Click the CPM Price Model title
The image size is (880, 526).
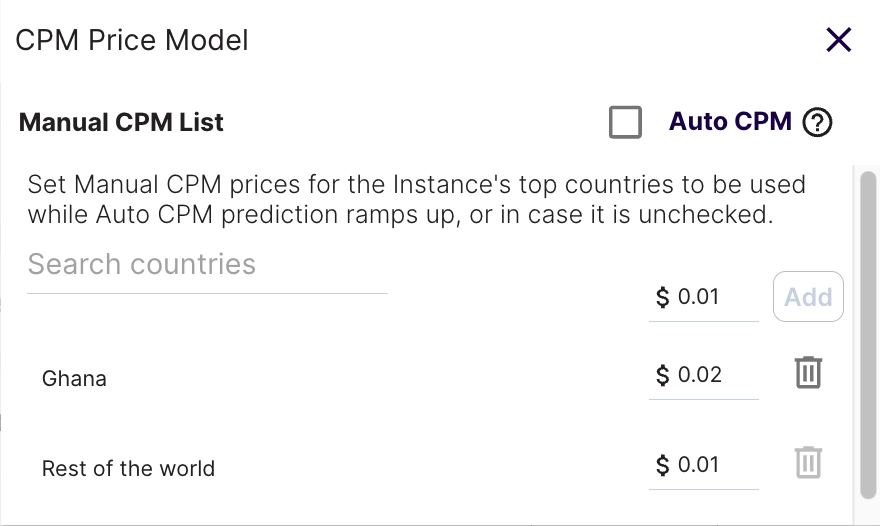(132, 40)
